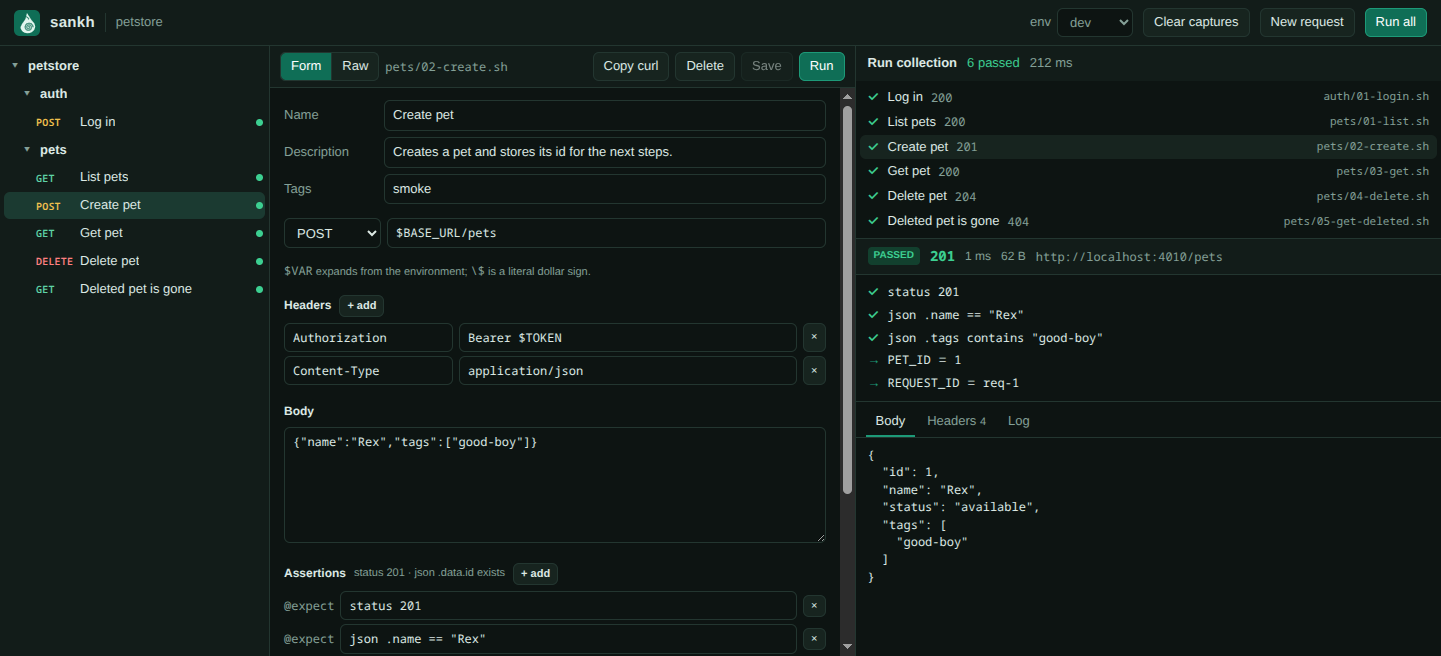
Task: Click the json .tags contains "good-boy" check
Action: tap(985, 338)
